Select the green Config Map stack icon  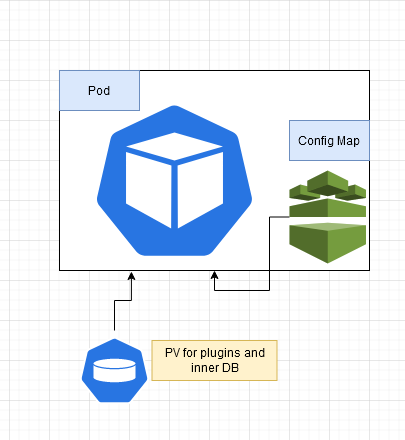[x=328, y=217]
